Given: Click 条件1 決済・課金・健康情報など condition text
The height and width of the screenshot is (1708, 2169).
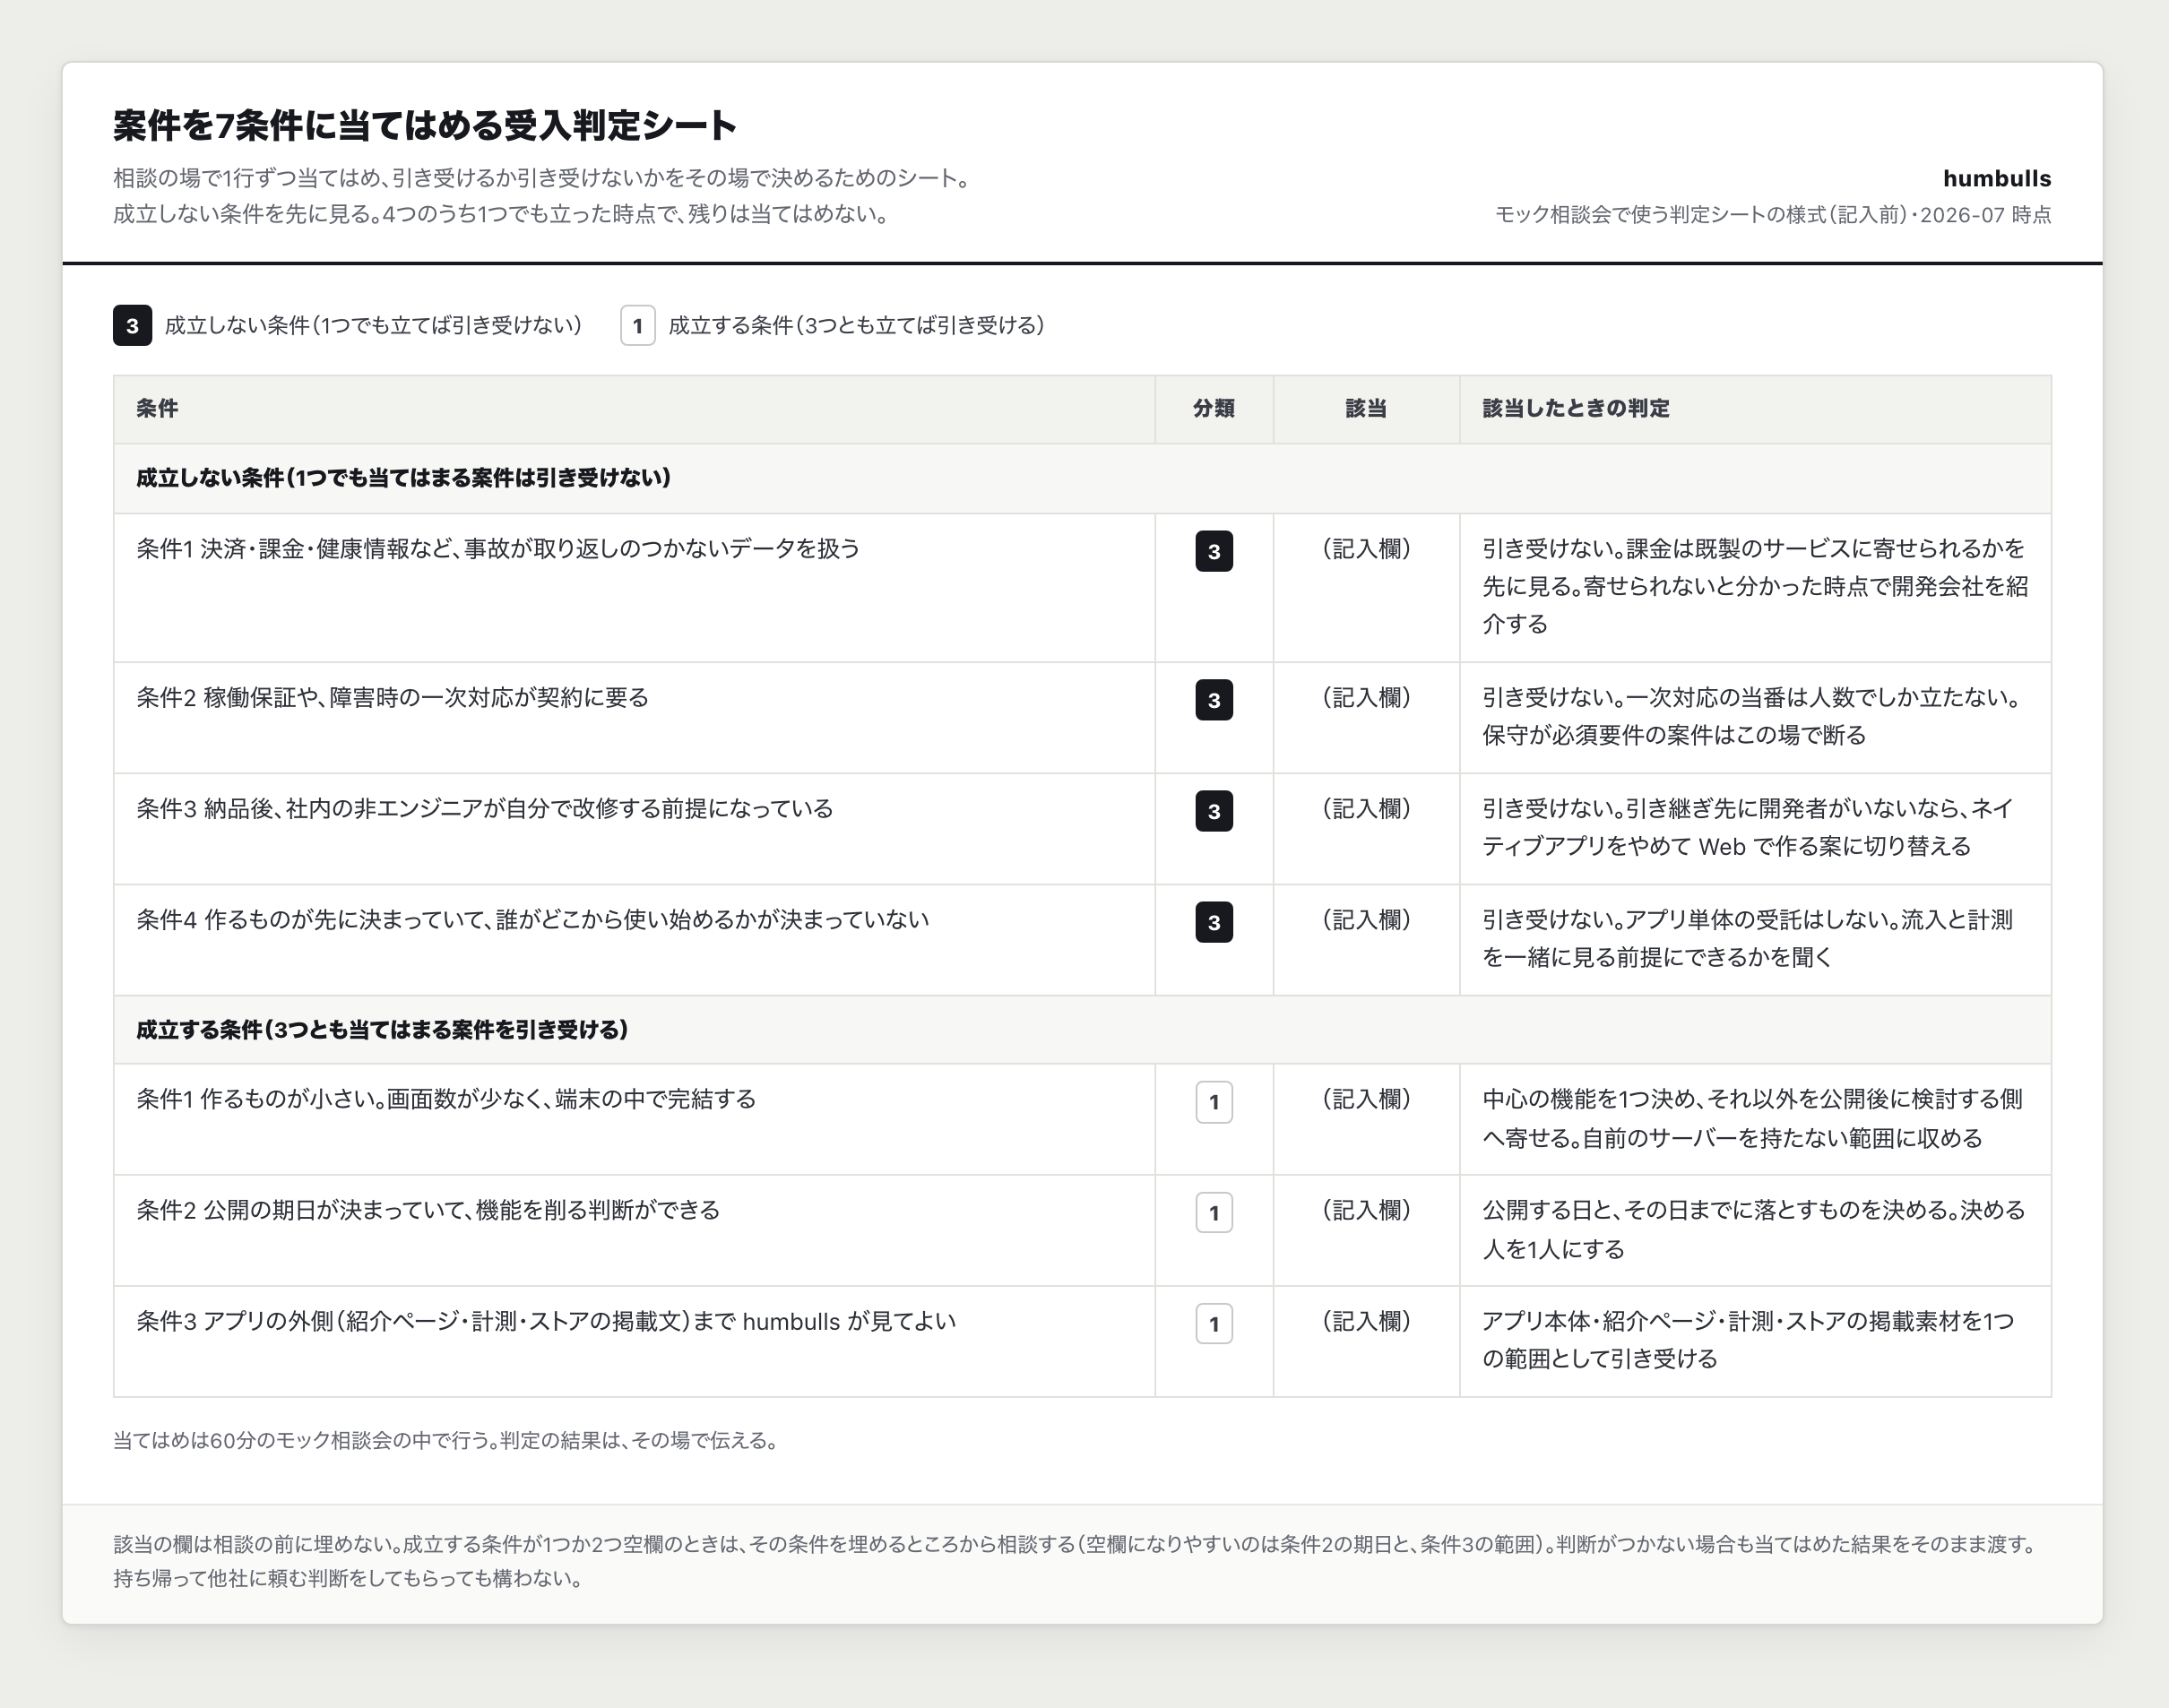Looking at the screenshot, I should click(x=498, y=548).
